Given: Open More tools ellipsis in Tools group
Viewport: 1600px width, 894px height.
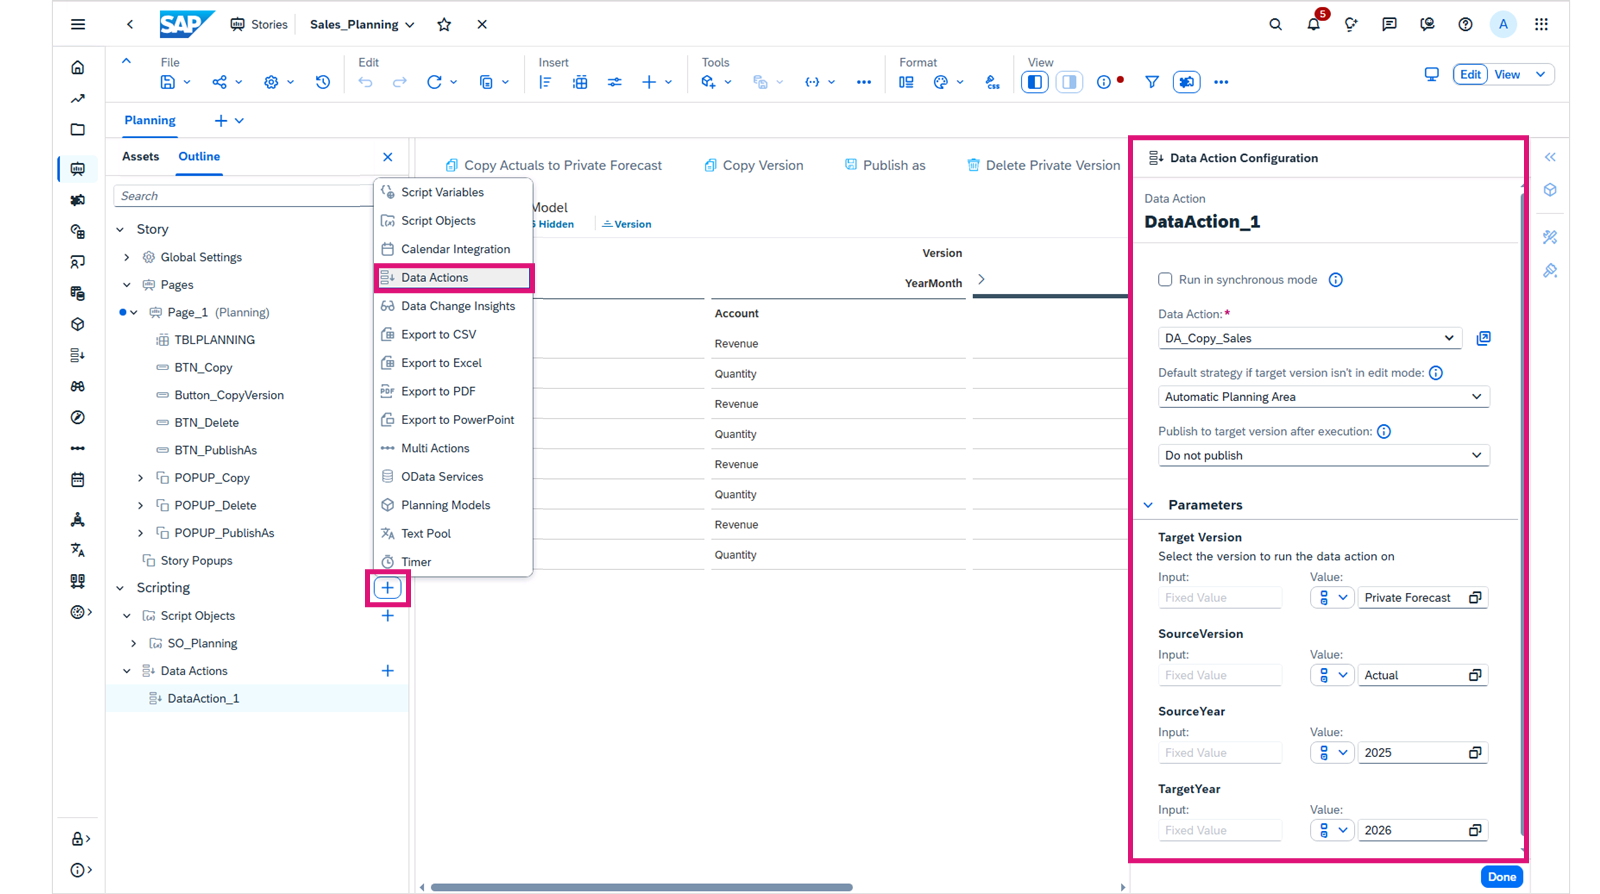Looking at the screenshot, I should [864, 82].
